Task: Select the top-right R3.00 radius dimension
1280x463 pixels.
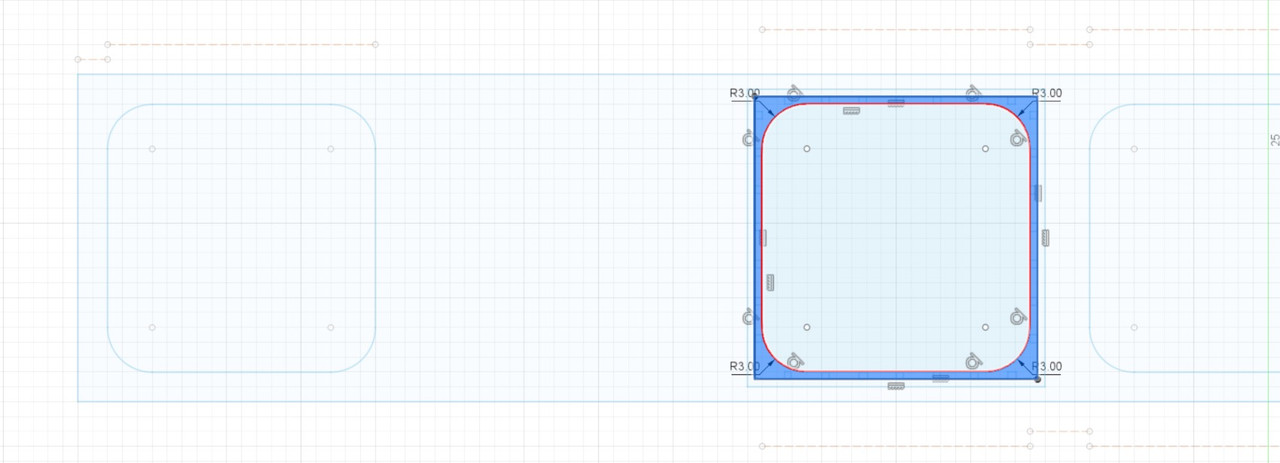Action: [x=1047, y=93]
